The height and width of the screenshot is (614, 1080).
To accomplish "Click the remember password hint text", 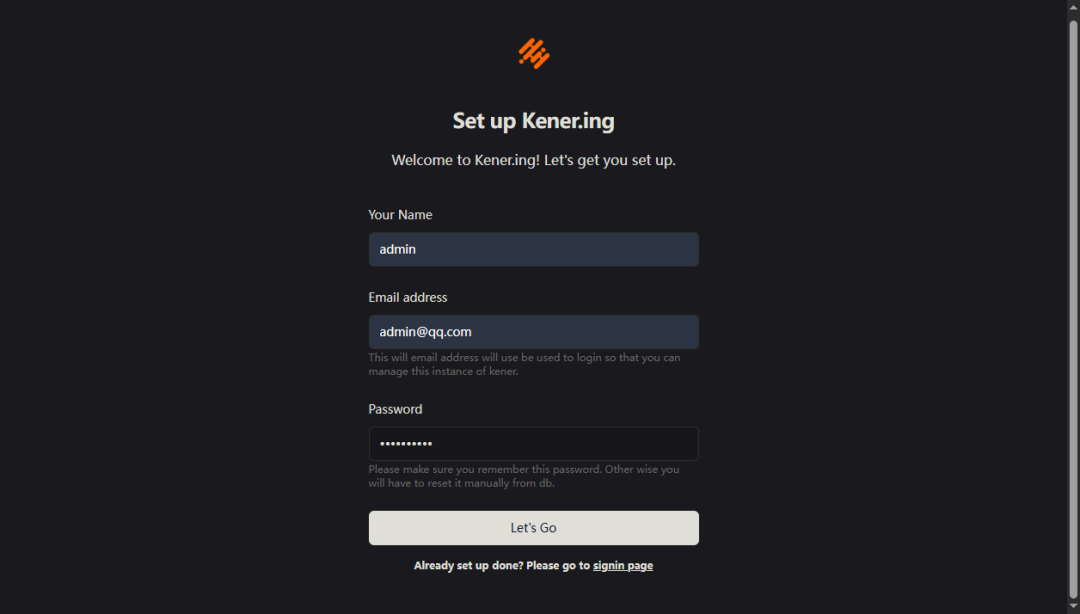I will click(x=523, y=476).
